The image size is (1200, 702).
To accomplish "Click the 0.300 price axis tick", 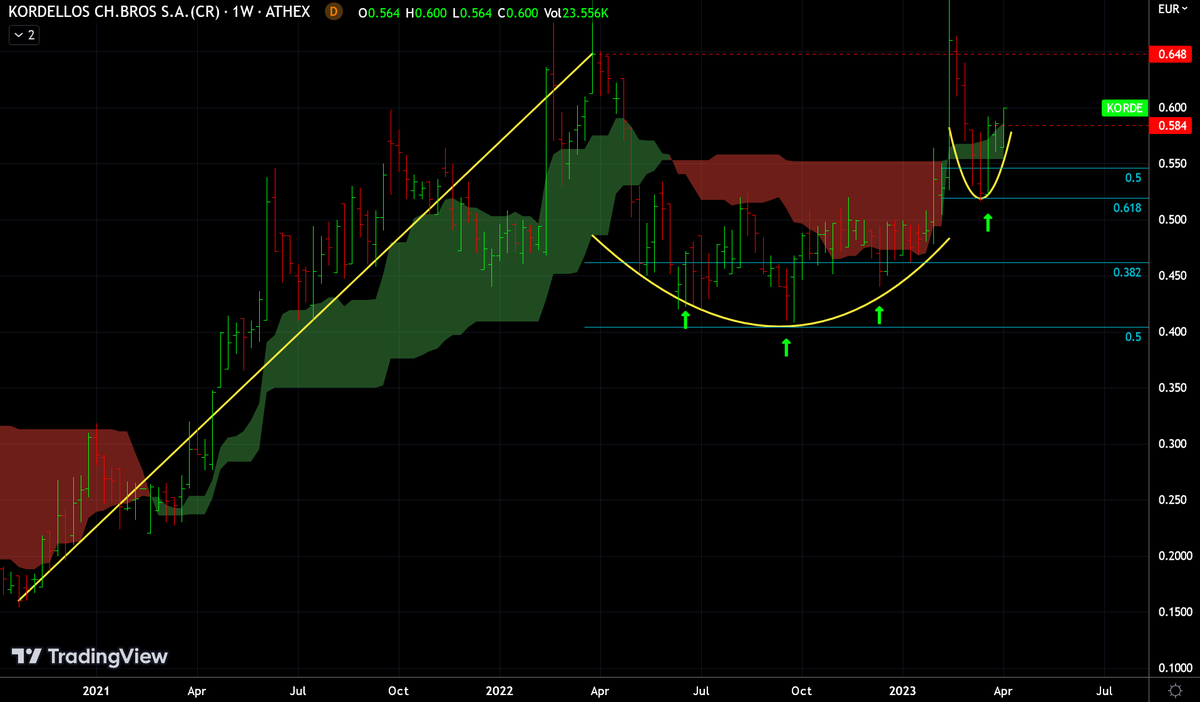I will (x=1172, y=444).
